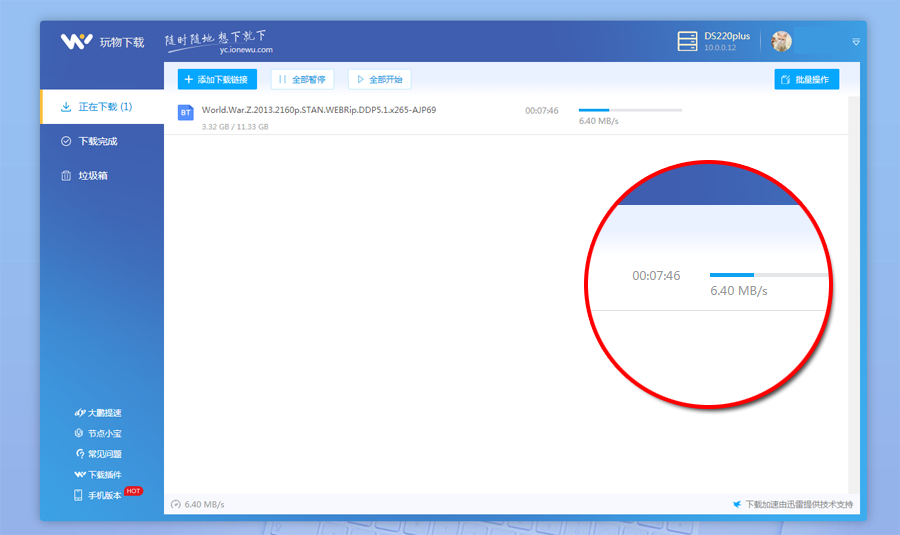Click the 6.40 MB/s speed under the list row's progress bar
Viewport: 900px width, 535px height.
click(x=598, y=121)
